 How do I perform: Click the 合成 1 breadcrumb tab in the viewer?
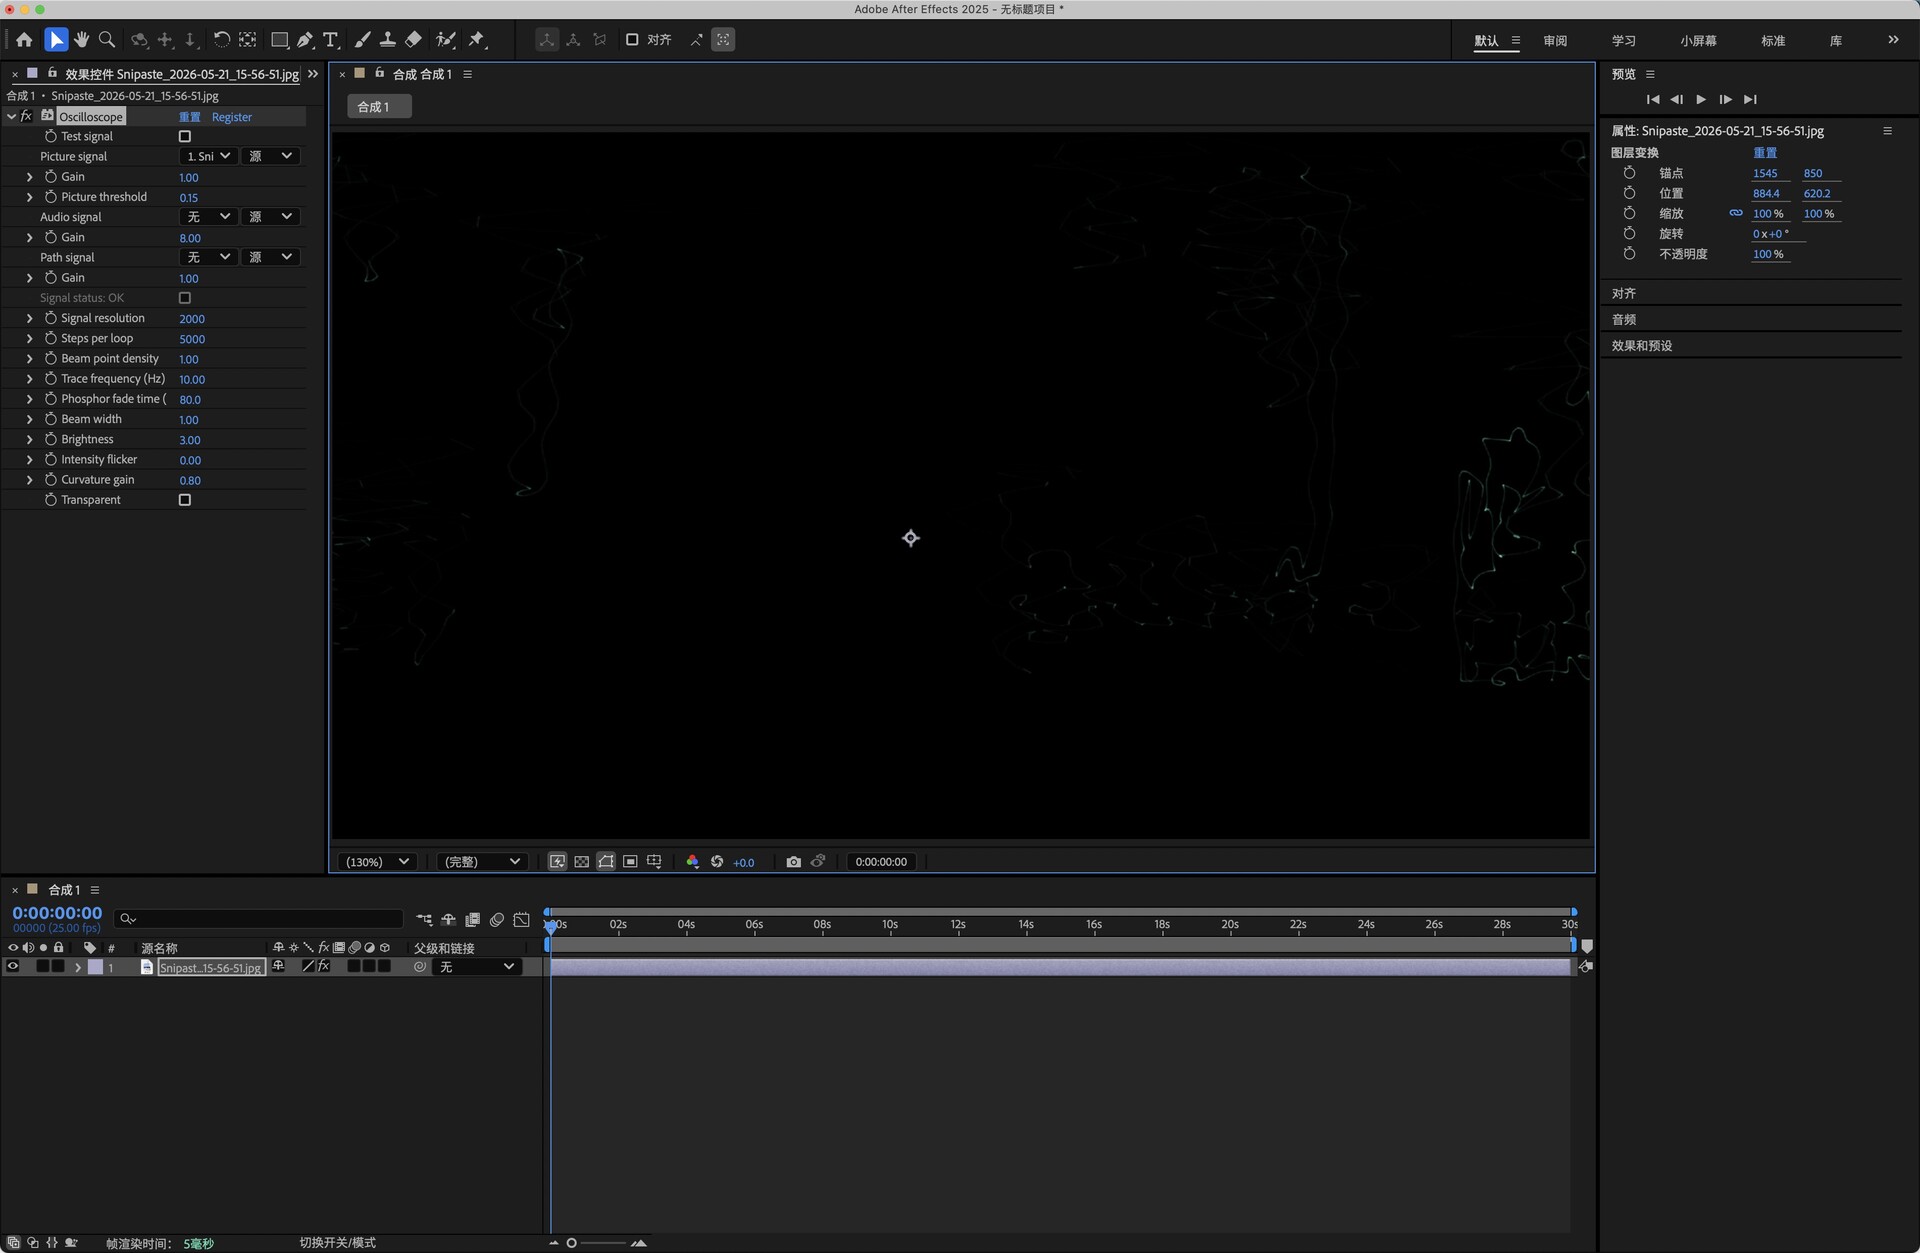379,107
